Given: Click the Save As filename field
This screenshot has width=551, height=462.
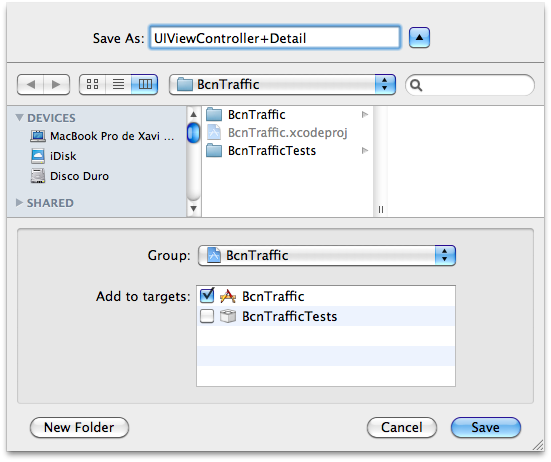Looking at the screenshot, I should 275,38.
